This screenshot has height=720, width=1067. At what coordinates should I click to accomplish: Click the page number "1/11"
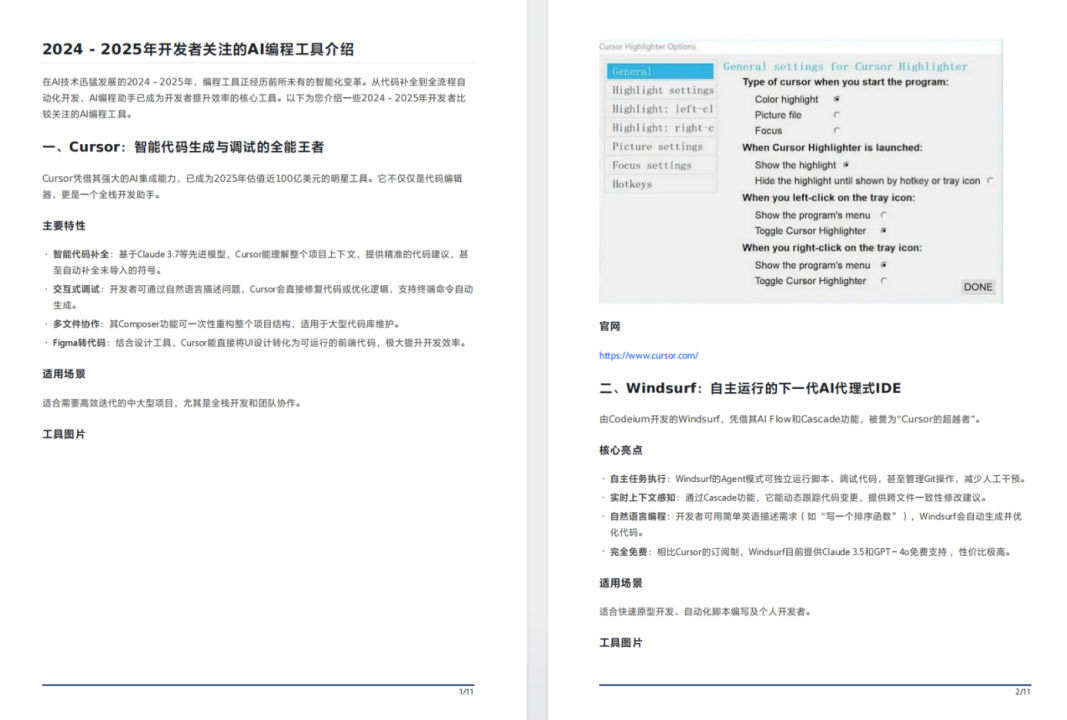pos(466,692)
